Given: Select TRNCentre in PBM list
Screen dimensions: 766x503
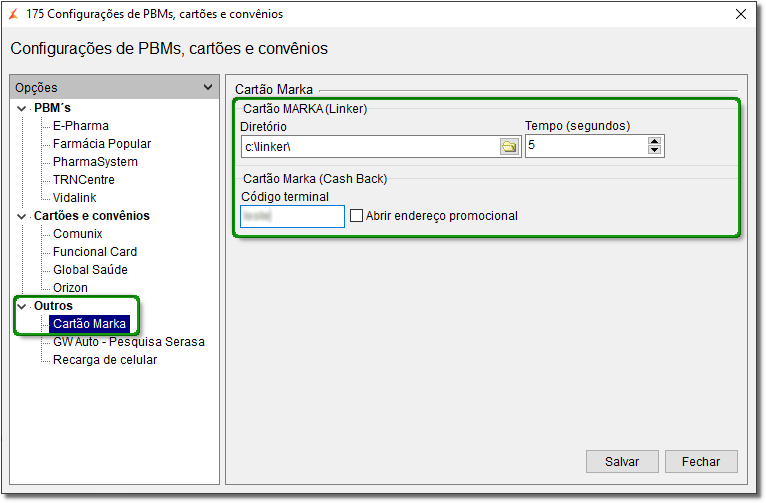Looking at the screenshot, I should (x=84, y=180).
